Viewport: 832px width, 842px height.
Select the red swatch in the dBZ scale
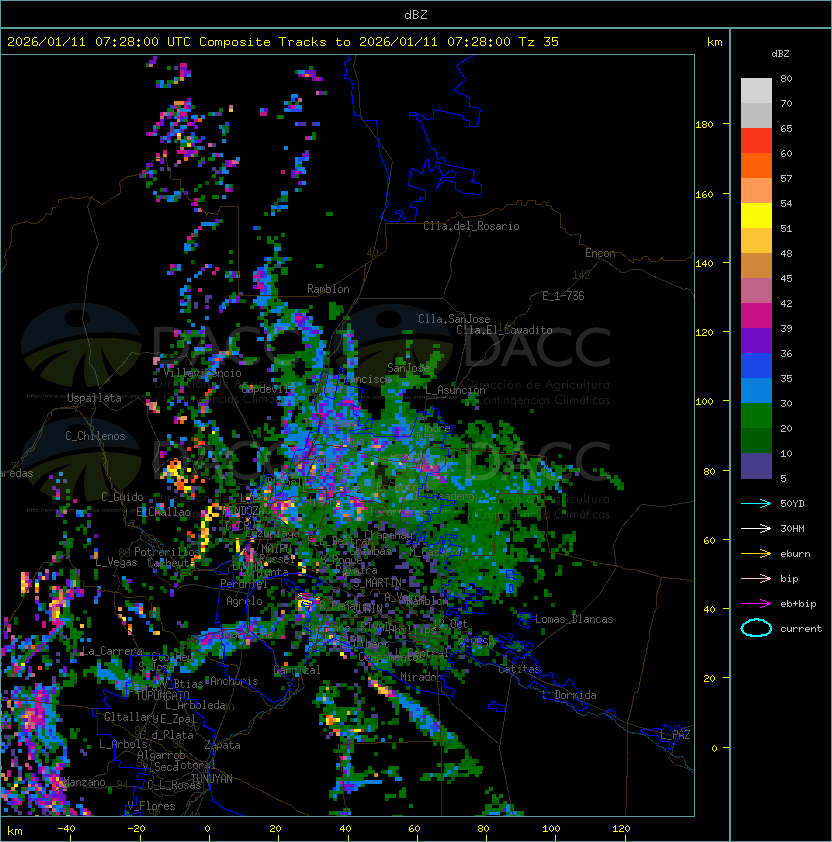pyautogui.click(x=756, y=141)
